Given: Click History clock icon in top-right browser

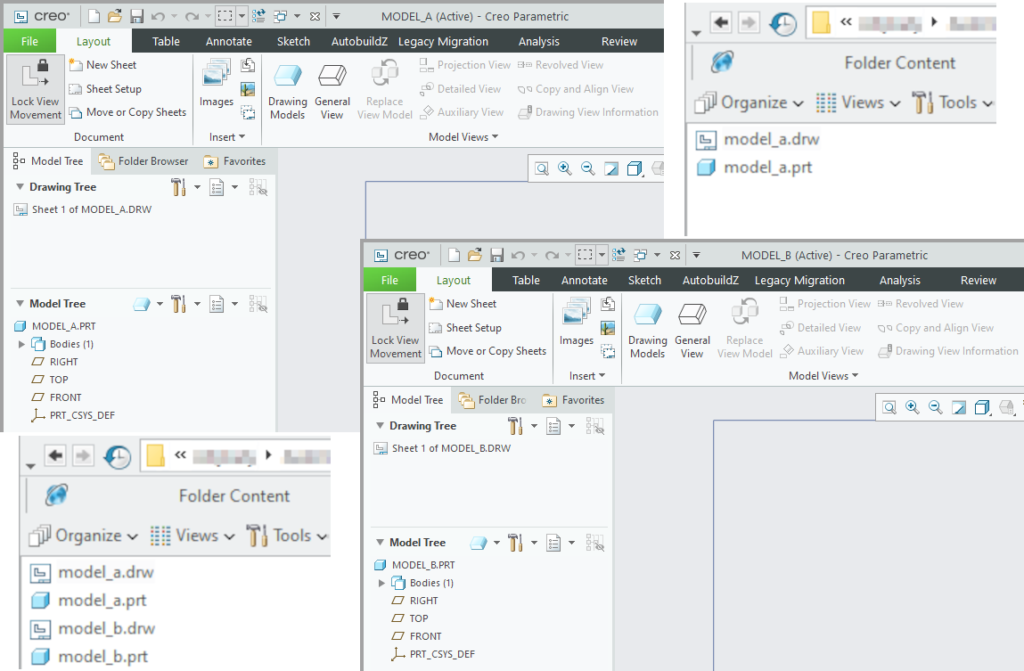Looking at the screenshot, I should click(783, 24).
